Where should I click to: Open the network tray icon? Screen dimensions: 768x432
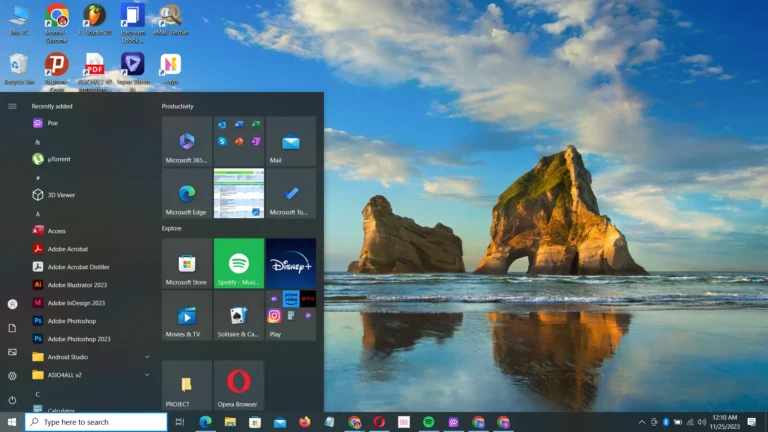click(x=690, y=422)
